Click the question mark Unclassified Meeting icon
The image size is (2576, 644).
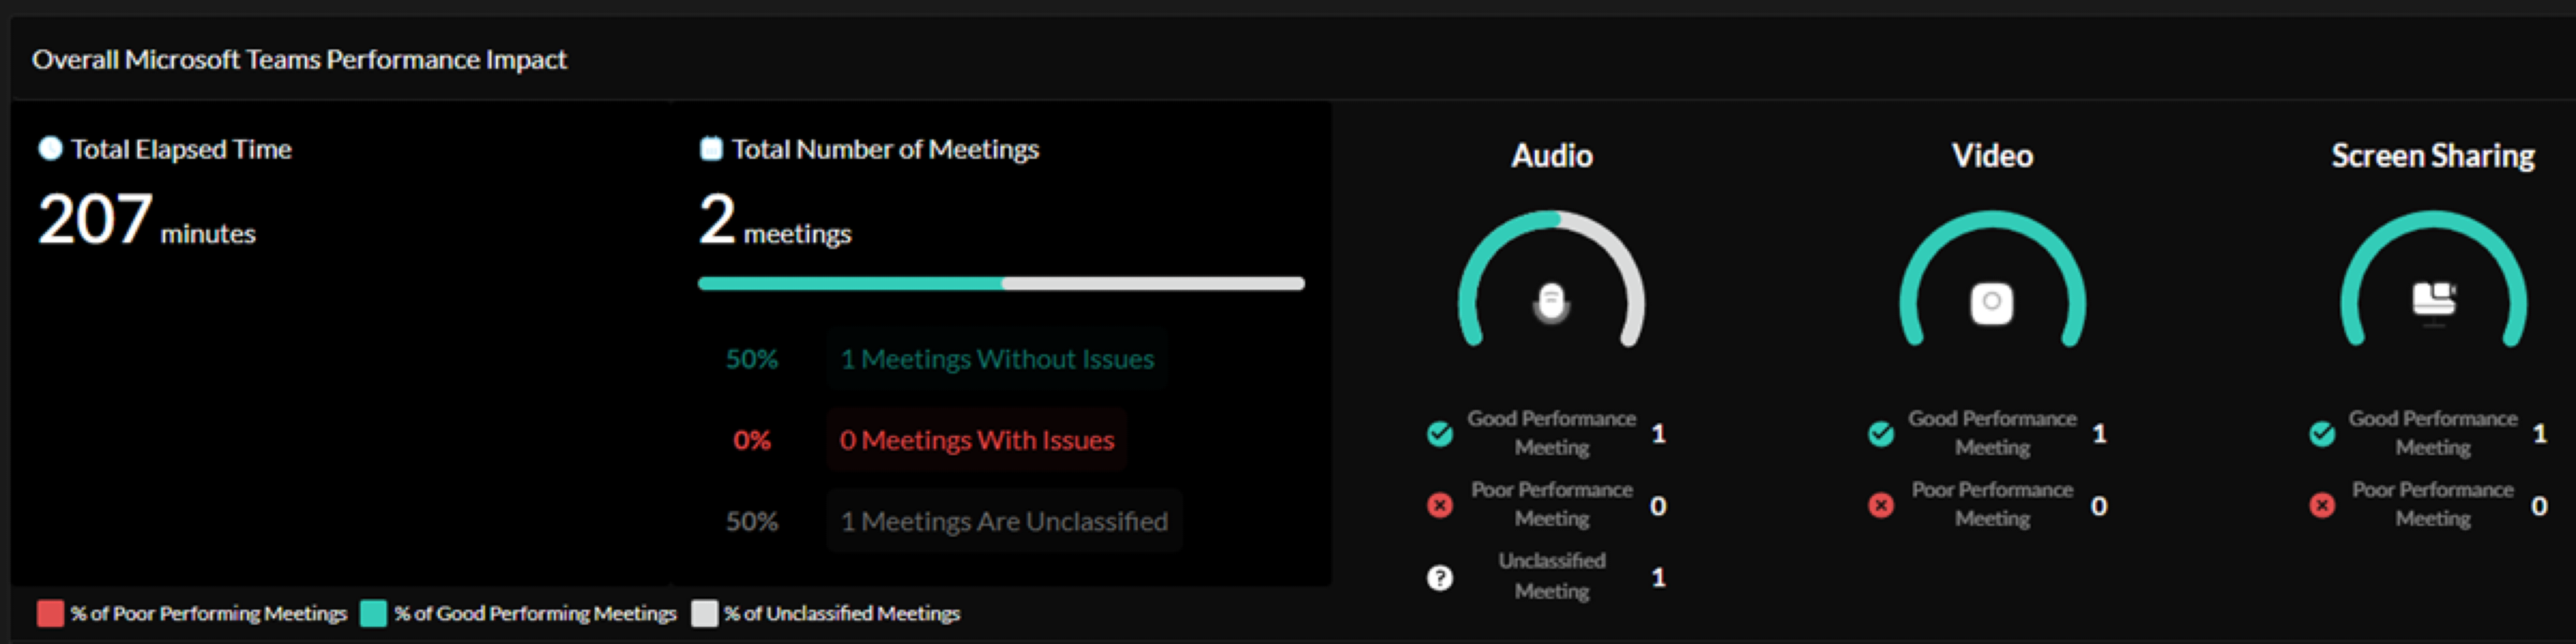[1440, 577]
